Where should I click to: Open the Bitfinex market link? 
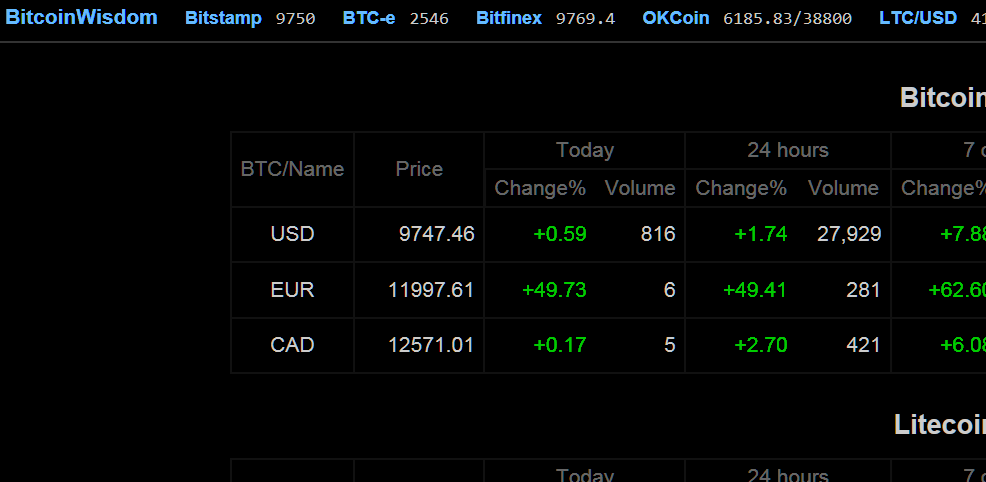pos(509,18)
